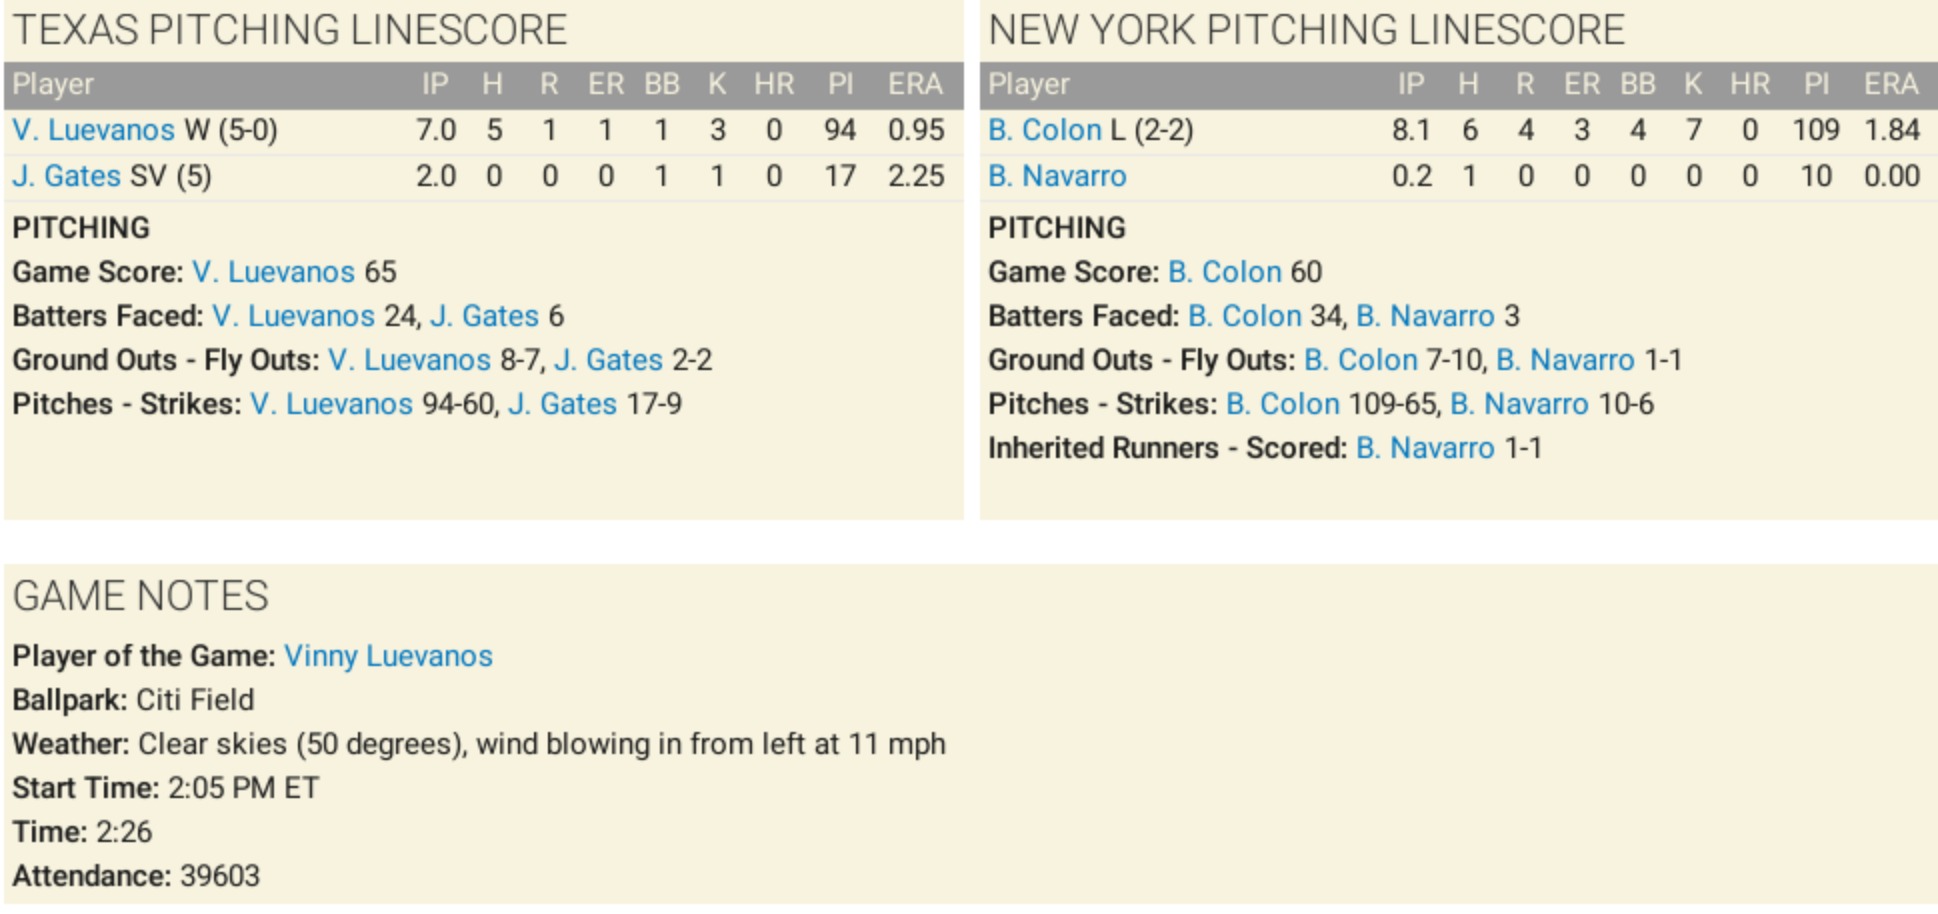The width and height of the screenshot is (1938, 914).
Task: Open V. Luevanos in Ground Outs - Fly Outs
Action: pos(409,360)
